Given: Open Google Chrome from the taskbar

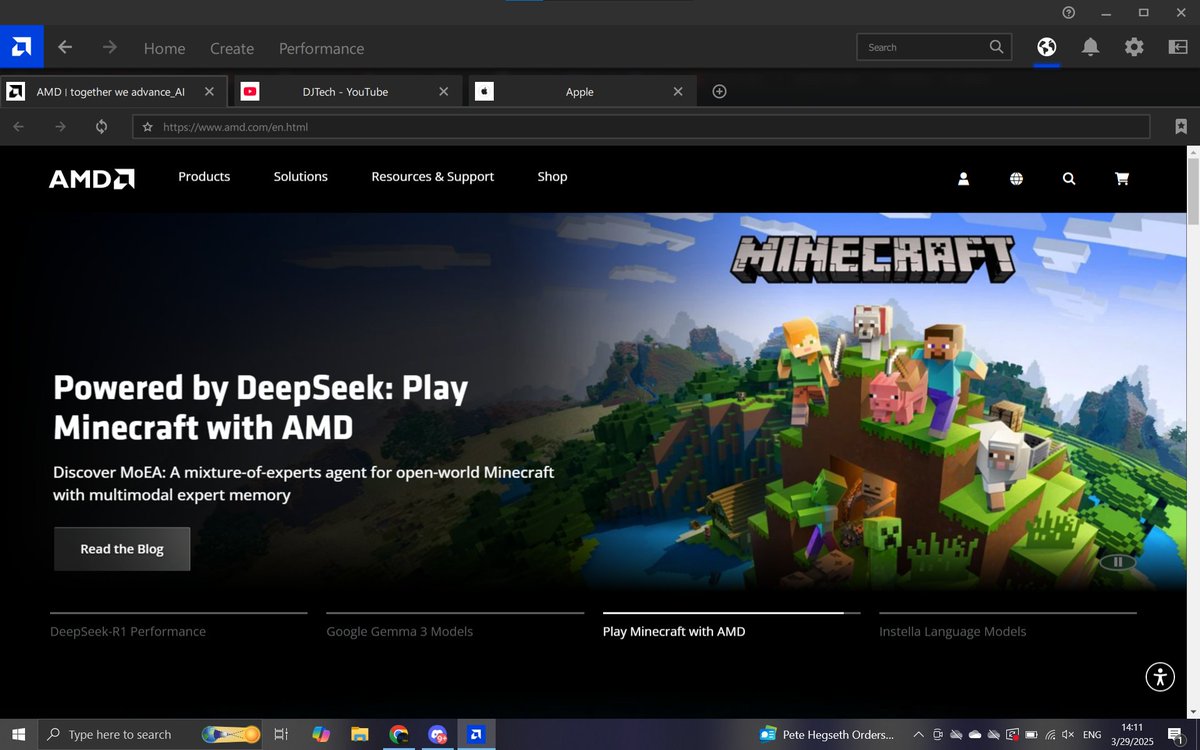Looking at the screenshot, I should (x=398, y=734).
